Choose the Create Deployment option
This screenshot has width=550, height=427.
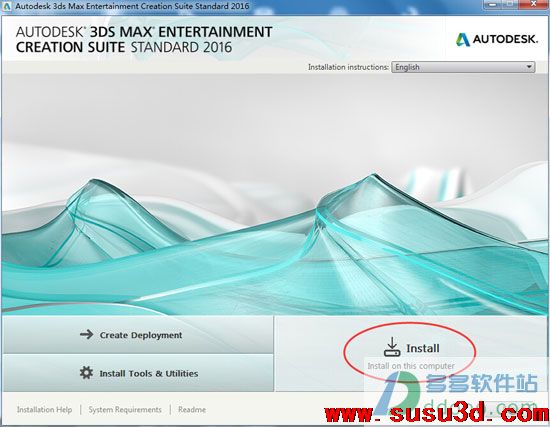click(138, 335)
